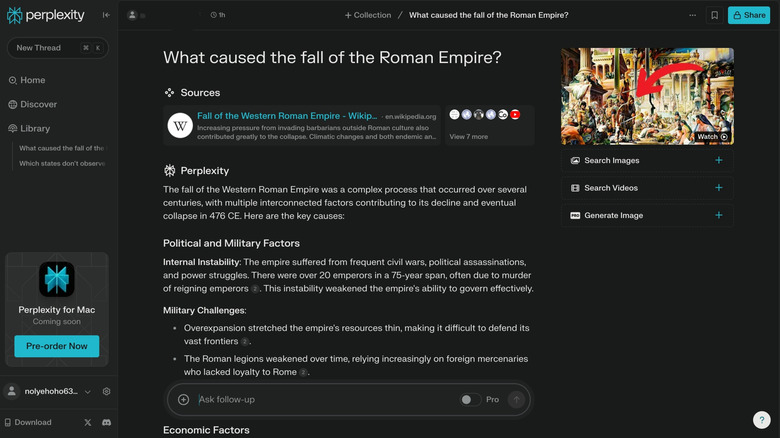Focus the Ask follow-up input field
The image size is (780, 438).
tap(326, 399)
